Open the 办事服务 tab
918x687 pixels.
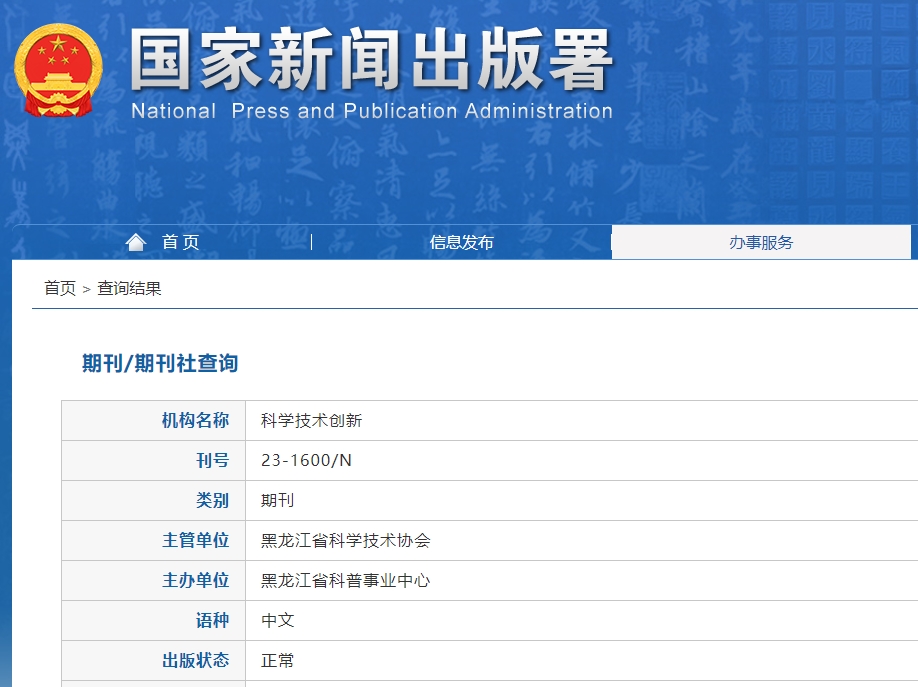(x=761, y=242)
